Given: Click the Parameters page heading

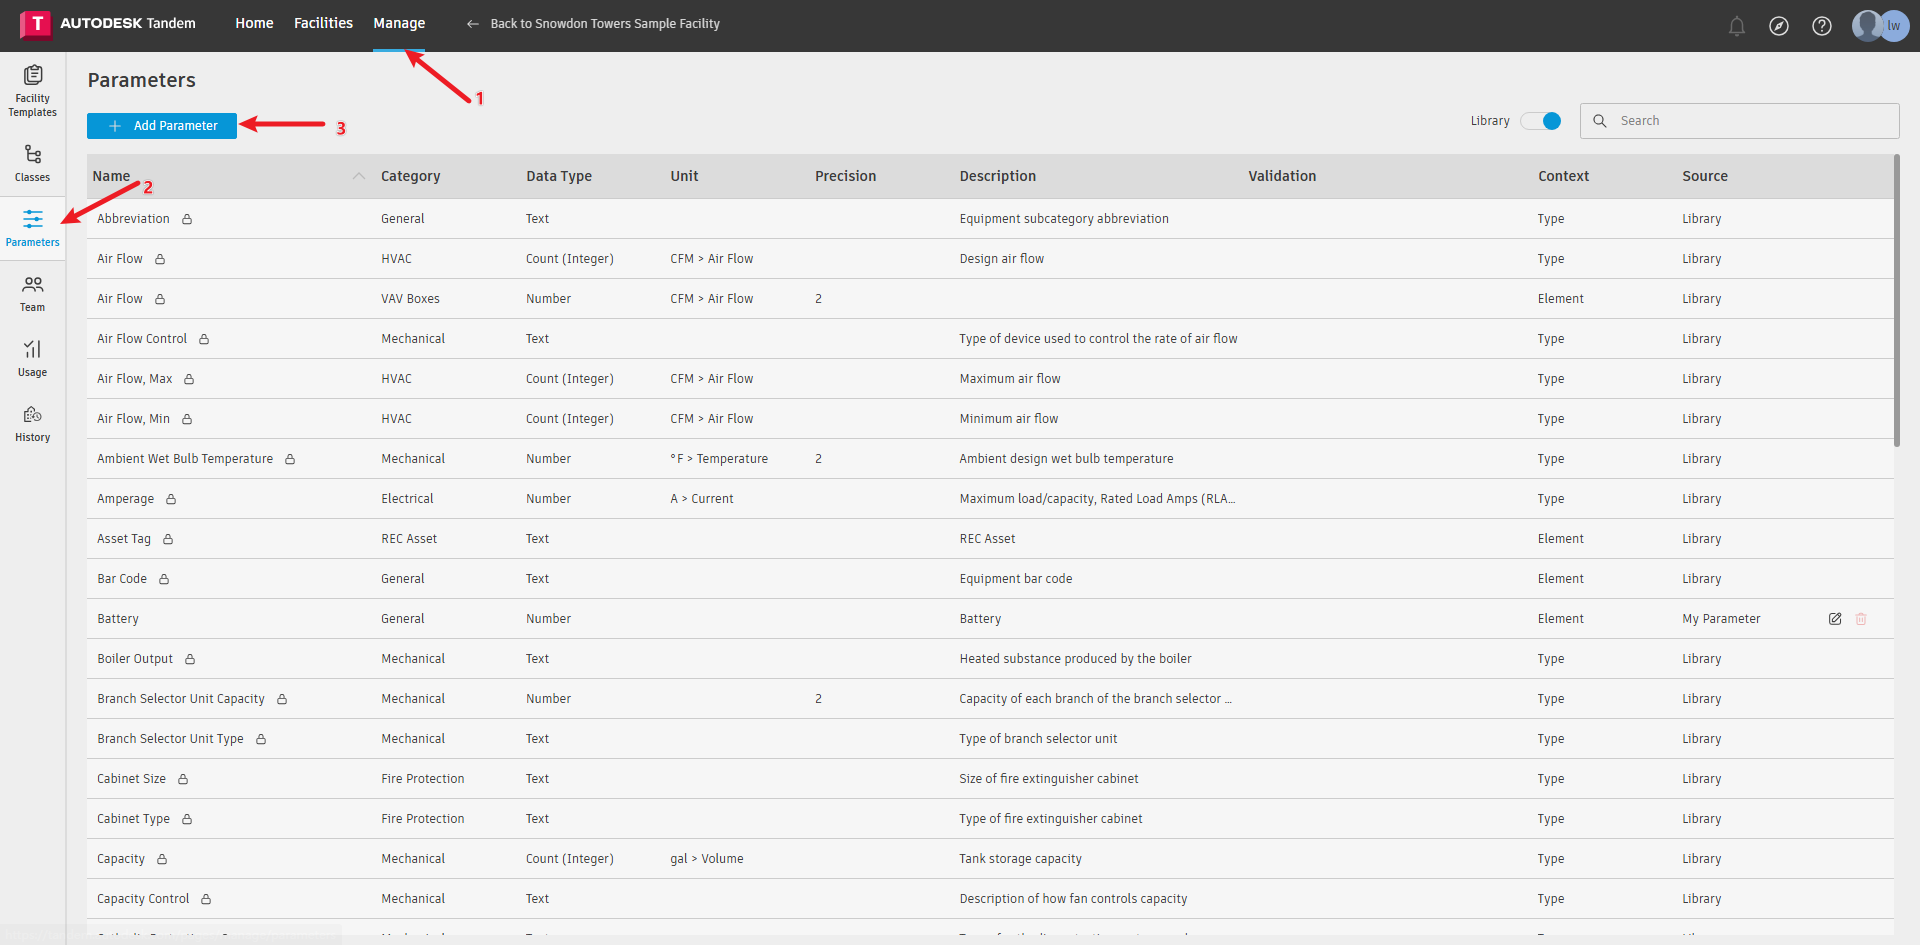Looking at the screenshot, I should (x=142, y=80).
